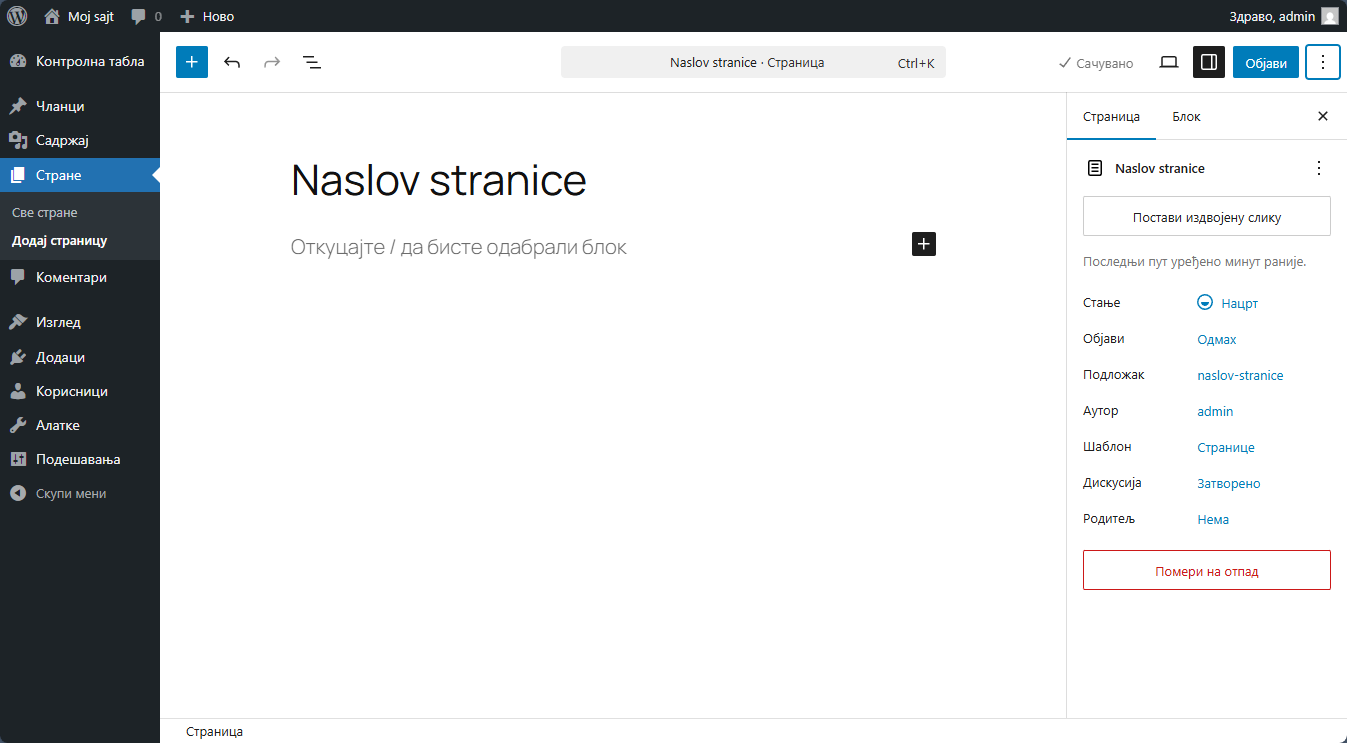Open the block inserter
Image resolution: width=1347 pixels, height=743 pixels.
(x=191, y=61)
